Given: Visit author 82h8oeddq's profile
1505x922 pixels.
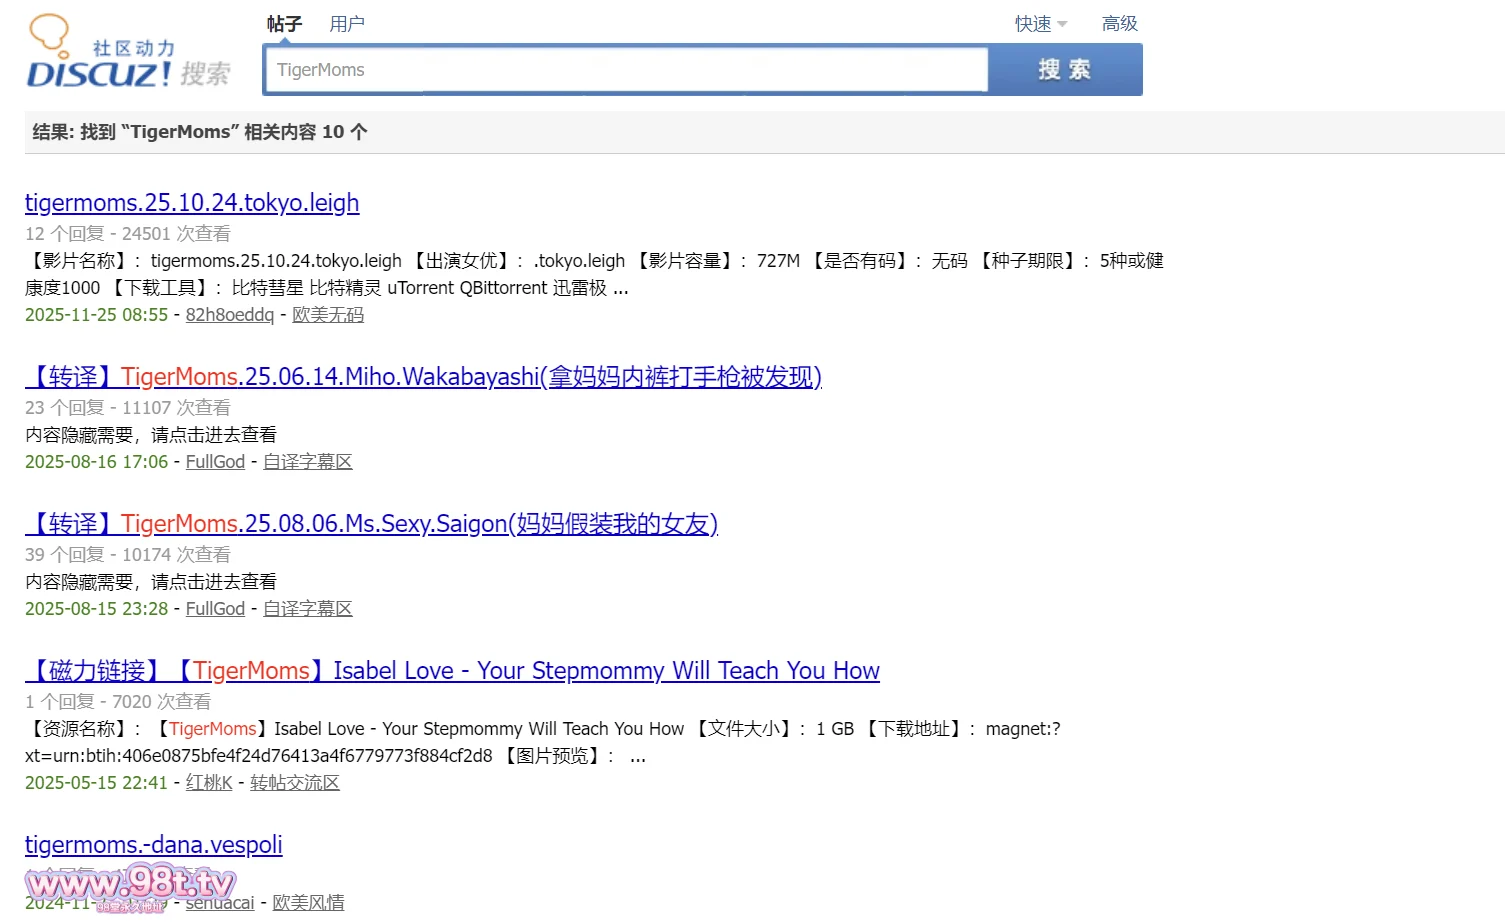Looking at the screenshot, I should pyautogui.click(x=229, y=315).
